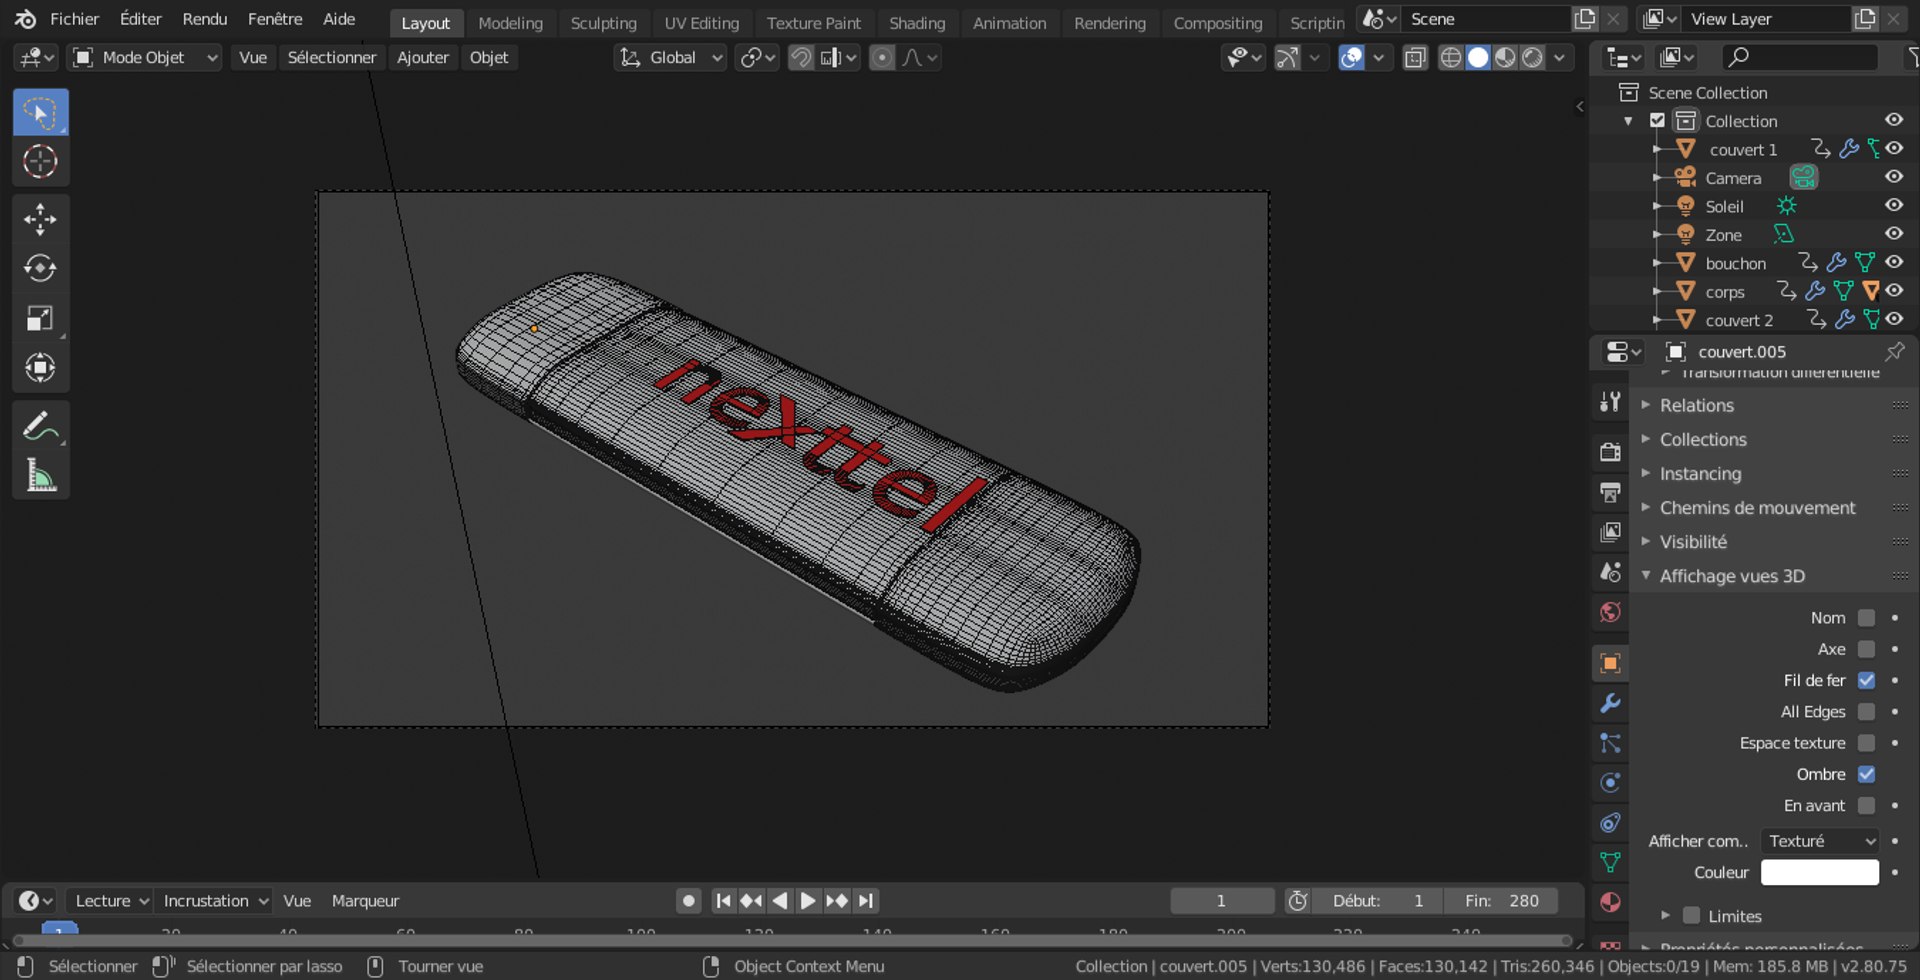The width and height of the screenshot is (1920, 980).
Task: Switch to the Modeling workspace tab
Action: tap(510, 23)
